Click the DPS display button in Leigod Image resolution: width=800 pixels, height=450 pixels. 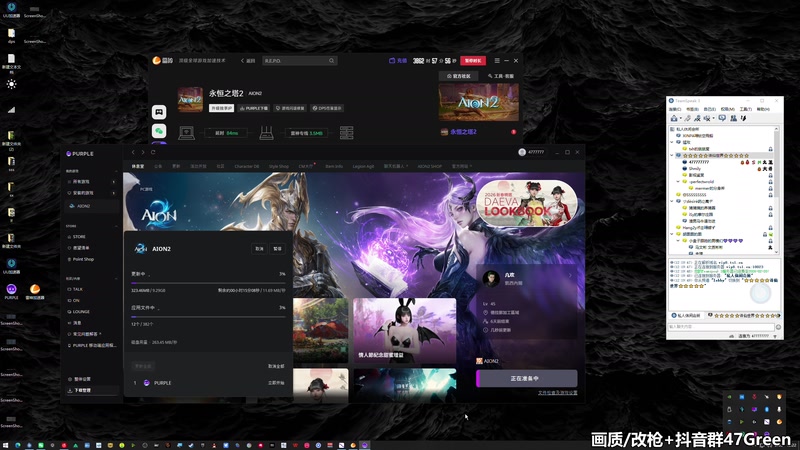[x=327, y=108]
